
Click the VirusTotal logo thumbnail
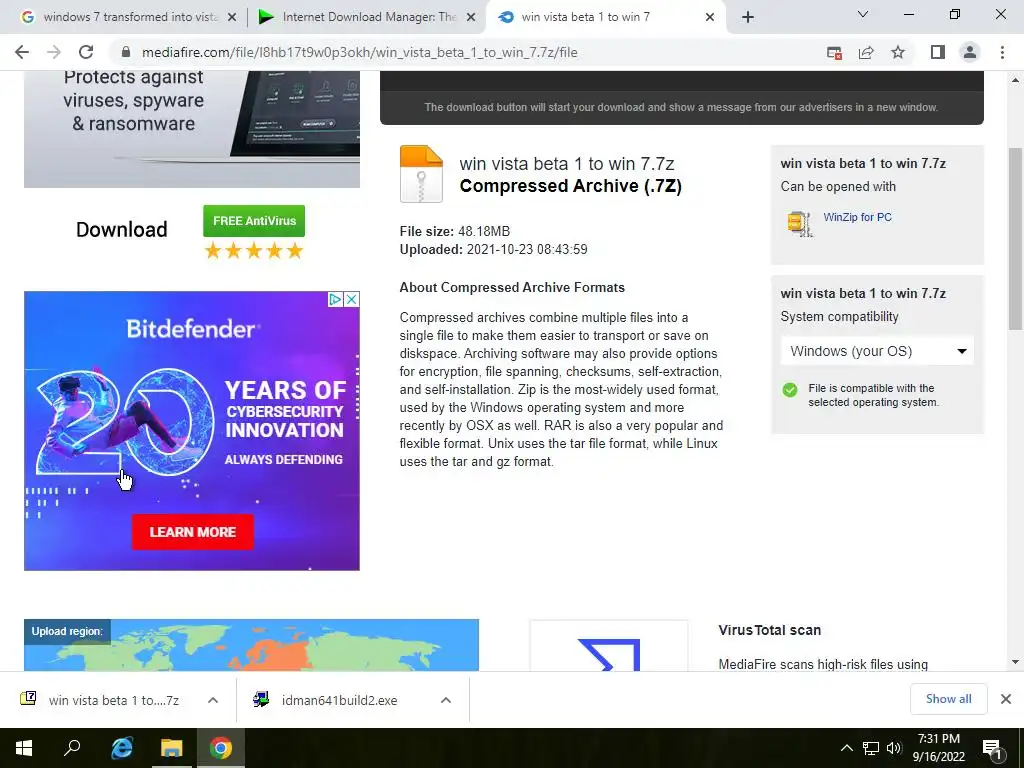click(x=609, y=646)
